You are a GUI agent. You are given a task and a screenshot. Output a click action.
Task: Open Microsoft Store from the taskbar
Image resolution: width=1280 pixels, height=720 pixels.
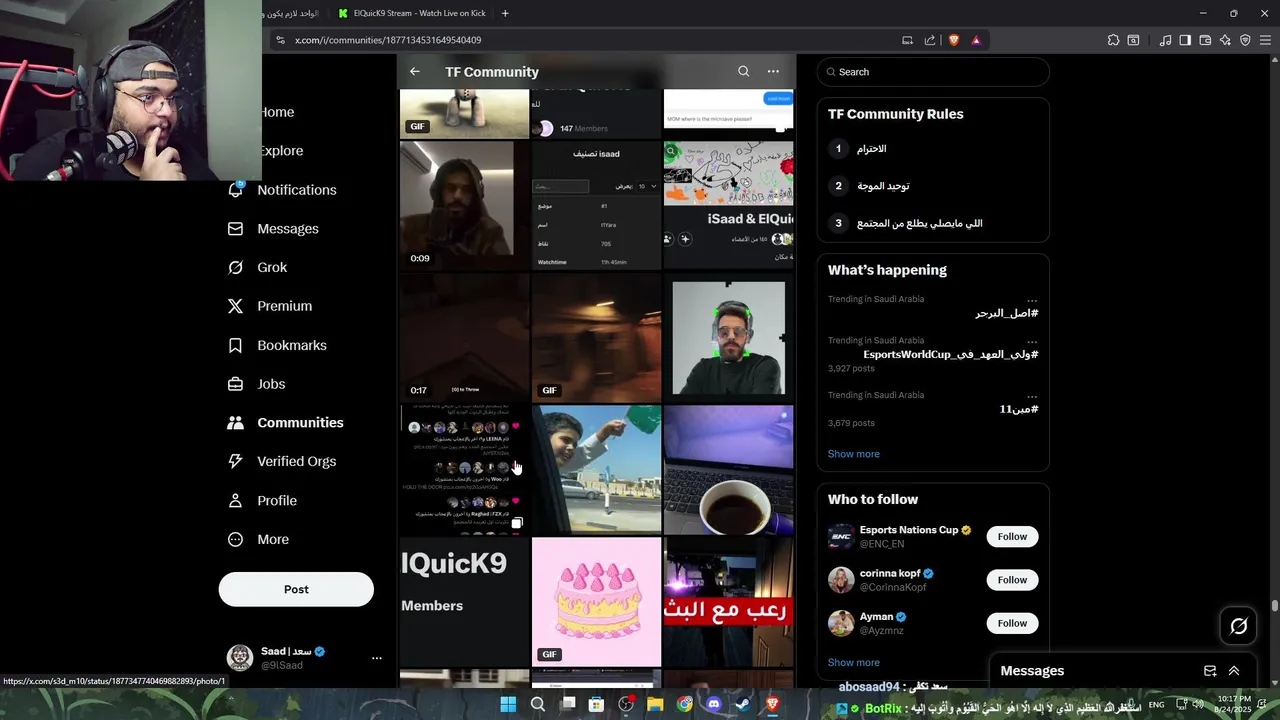click(x=596, y=704)
